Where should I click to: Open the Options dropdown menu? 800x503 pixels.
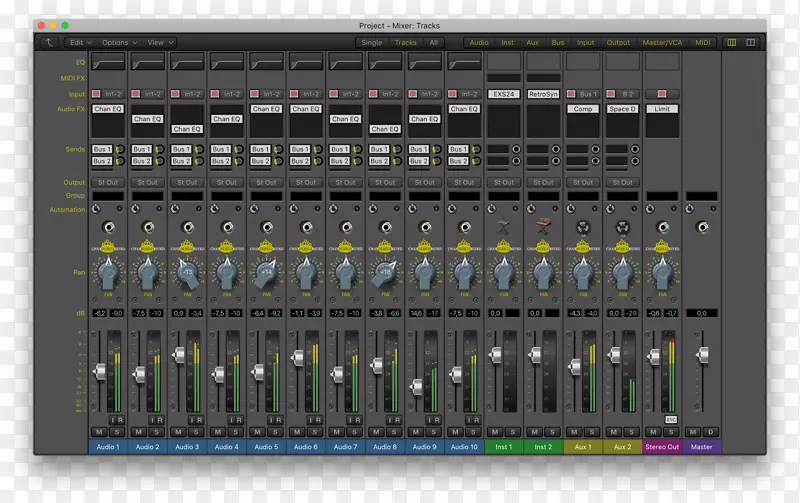click(x=119, y=43)
